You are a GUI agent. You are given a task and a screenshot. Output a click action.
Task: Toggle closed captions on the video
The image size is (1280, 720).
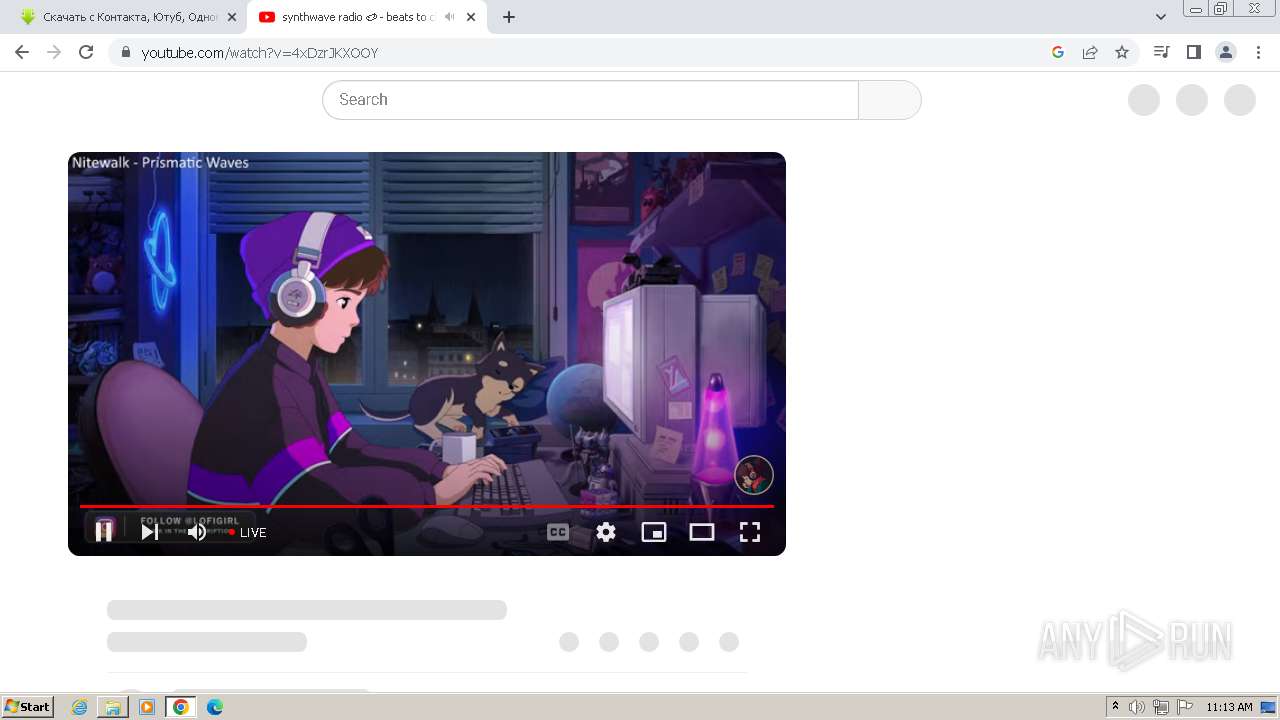tap(558, 532)
